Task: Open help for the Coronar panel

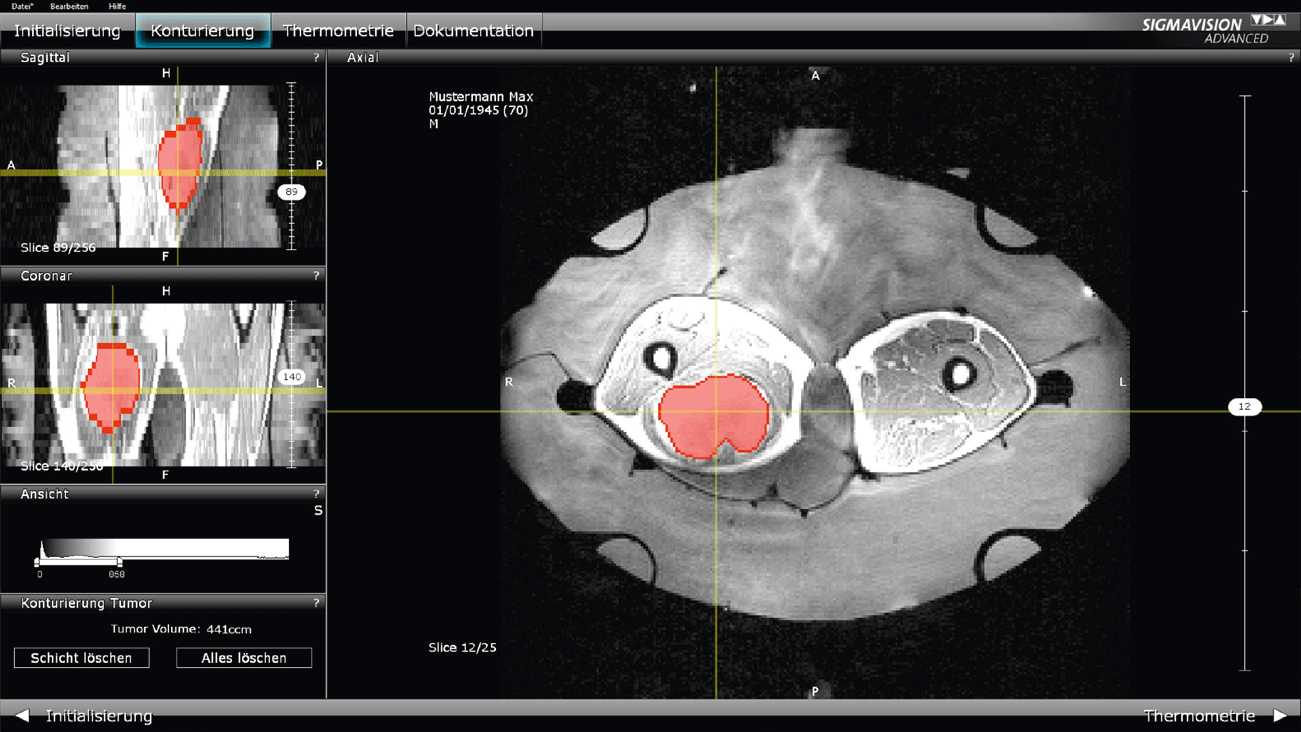Action: tap(316, 276)
